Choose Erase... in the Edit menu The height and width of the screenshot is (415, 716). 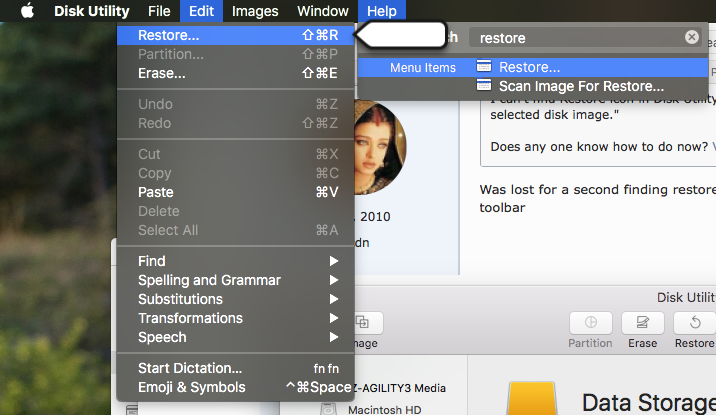[x=236, y=73]
